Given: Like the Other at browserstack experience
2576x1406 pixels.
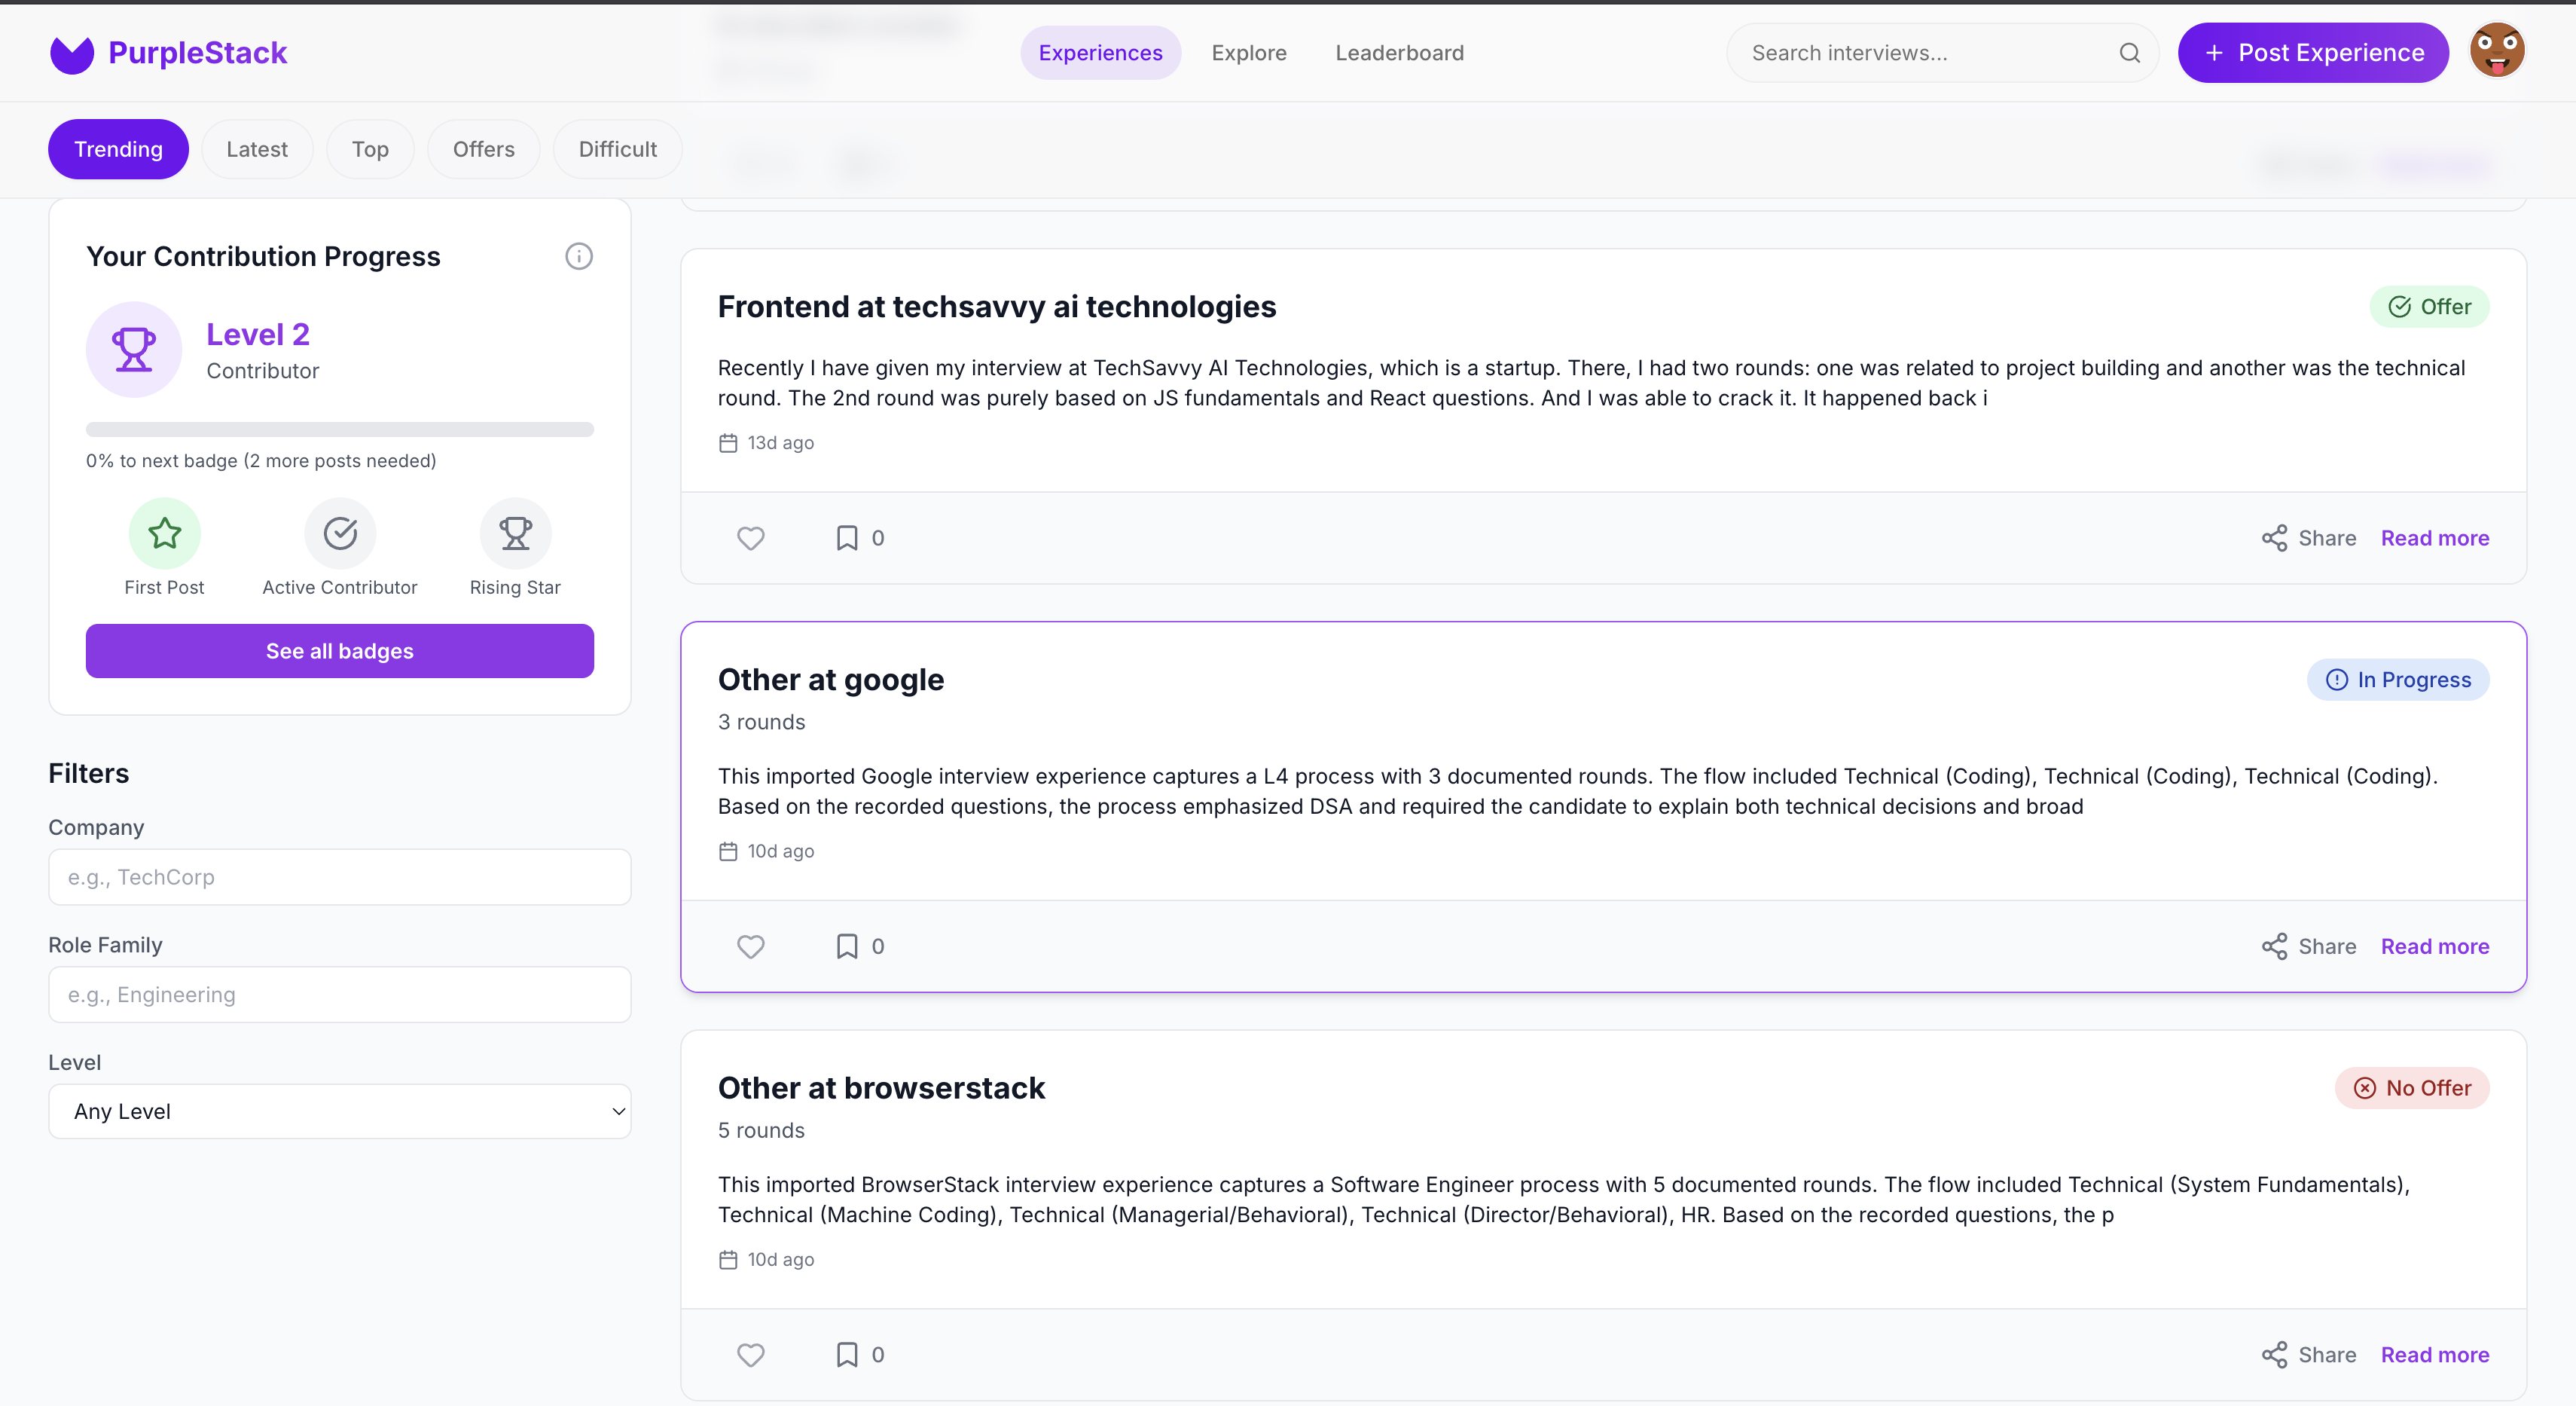Looking at the screenshot, I should 751,1355.
